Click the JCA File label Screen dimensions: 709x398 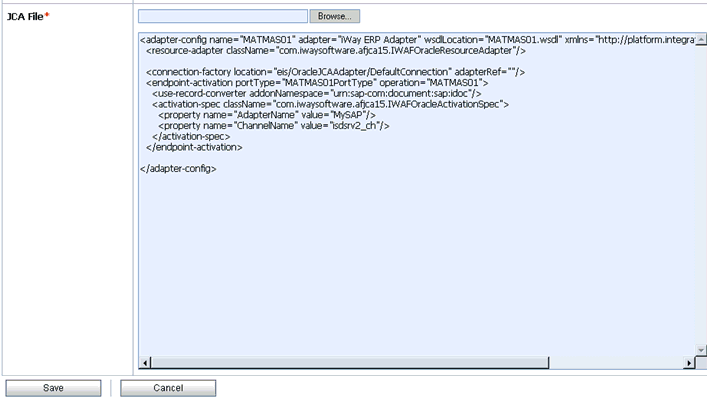click(x=26, y=17)
